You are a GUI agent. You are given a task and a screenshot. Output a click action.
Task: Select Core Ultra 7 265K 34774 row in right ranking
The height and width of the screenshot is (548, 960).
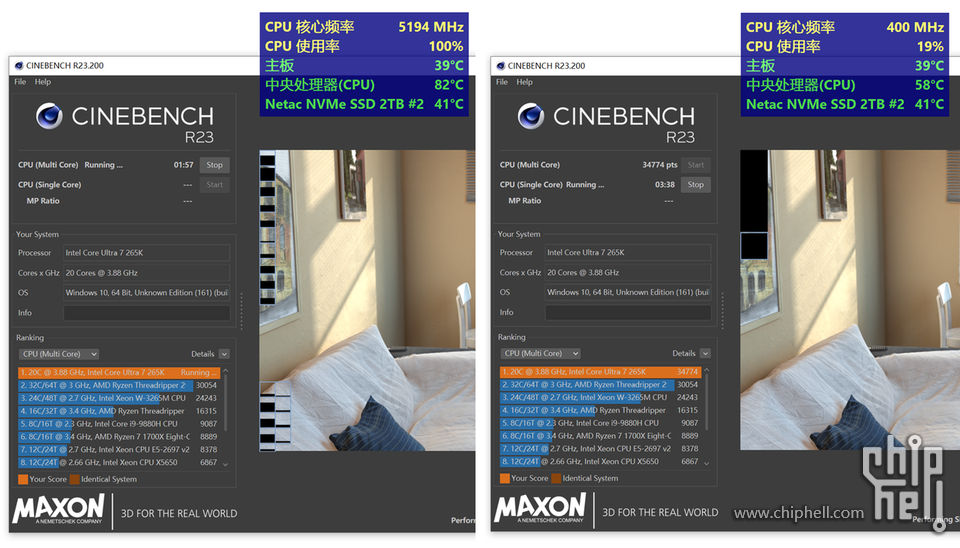pos(600,372)
